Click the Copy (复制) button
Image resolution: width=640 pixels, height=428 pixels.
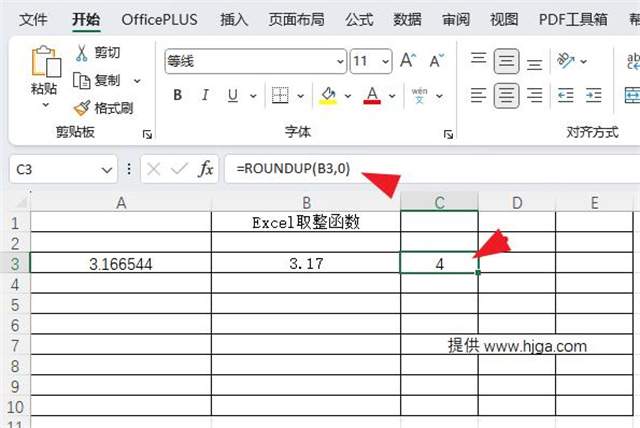point(97,80)
